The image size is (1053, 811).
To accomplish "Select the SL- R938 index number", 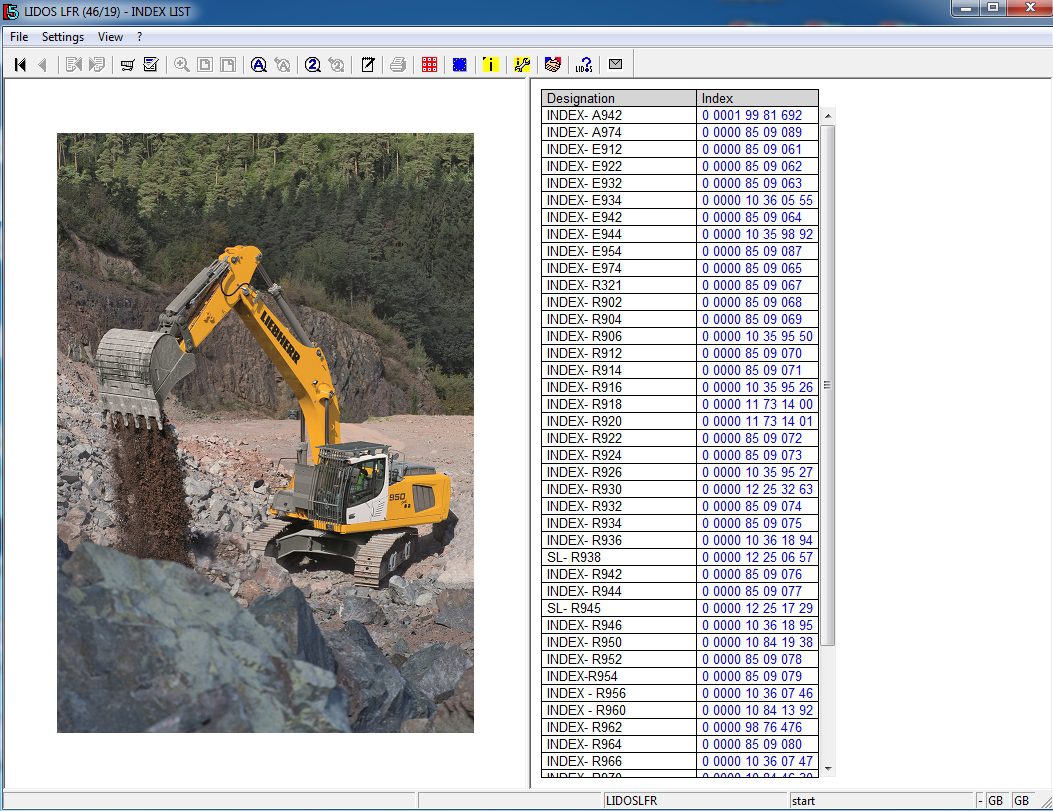I will coord(757,557).
